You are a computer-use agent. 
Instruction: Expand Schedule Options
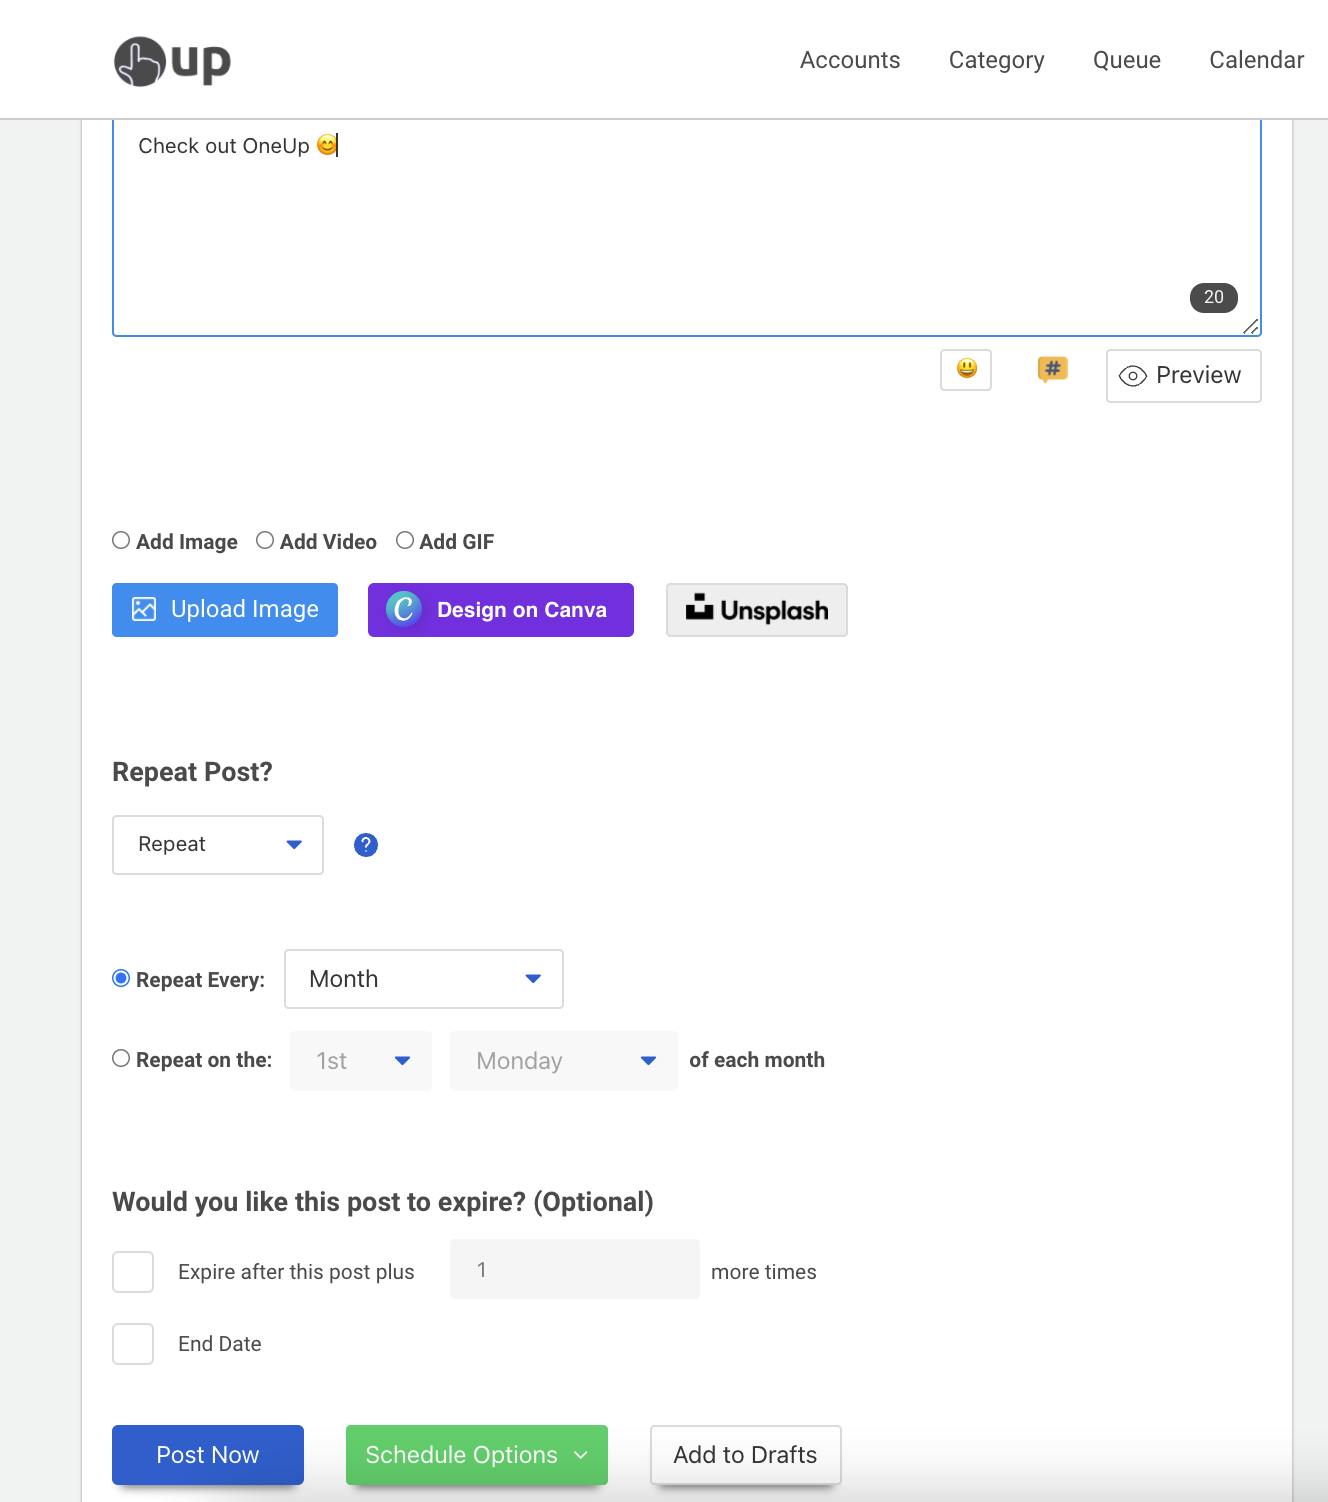tap(476, 1455)
